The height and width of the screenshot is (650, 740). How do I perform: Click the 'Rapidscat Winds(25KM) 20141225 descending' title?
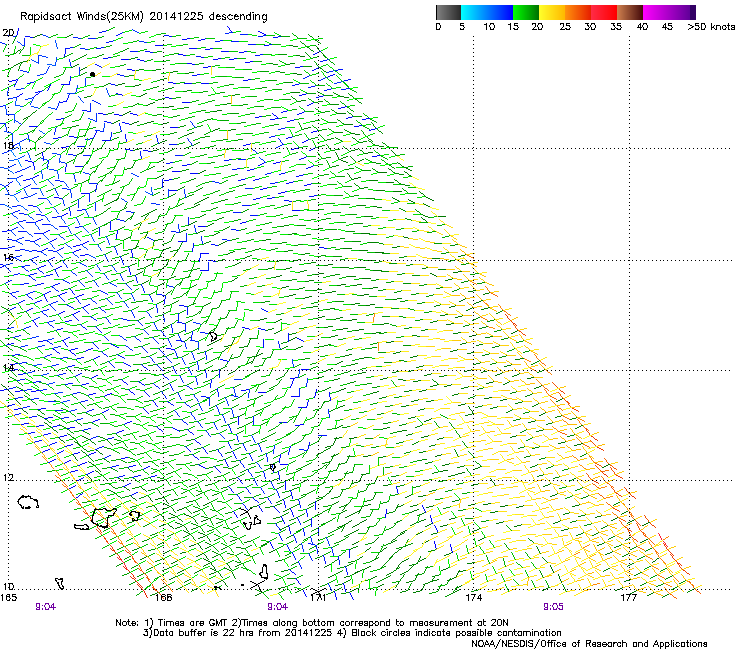(143, 17)
